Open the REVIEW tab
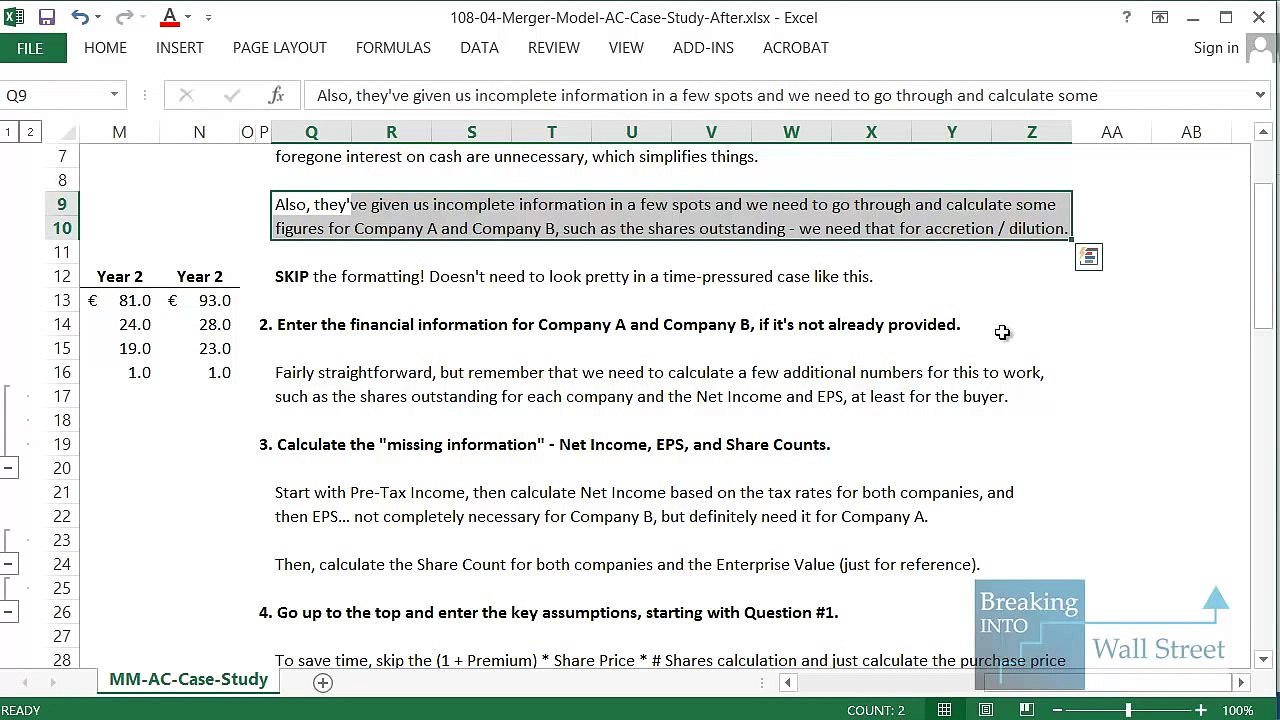1280x720 pixels. tap(554, 48)
